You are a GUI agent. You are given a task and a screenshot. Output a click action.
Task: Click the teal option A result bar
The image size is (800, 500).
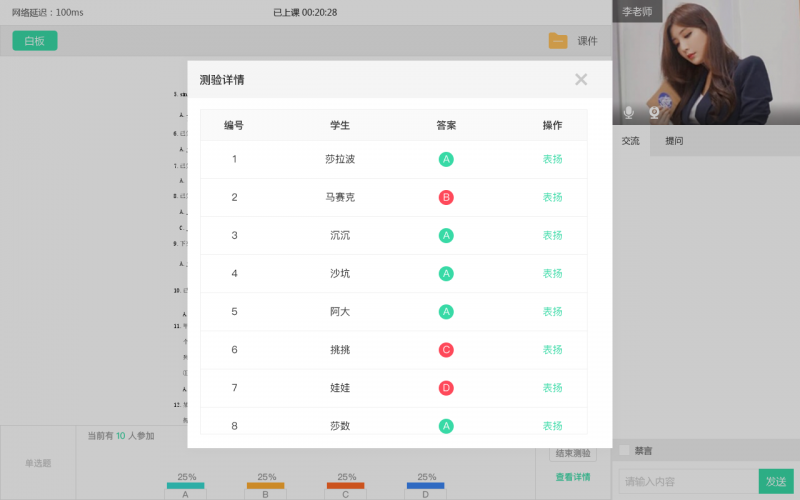pos(185,486)
